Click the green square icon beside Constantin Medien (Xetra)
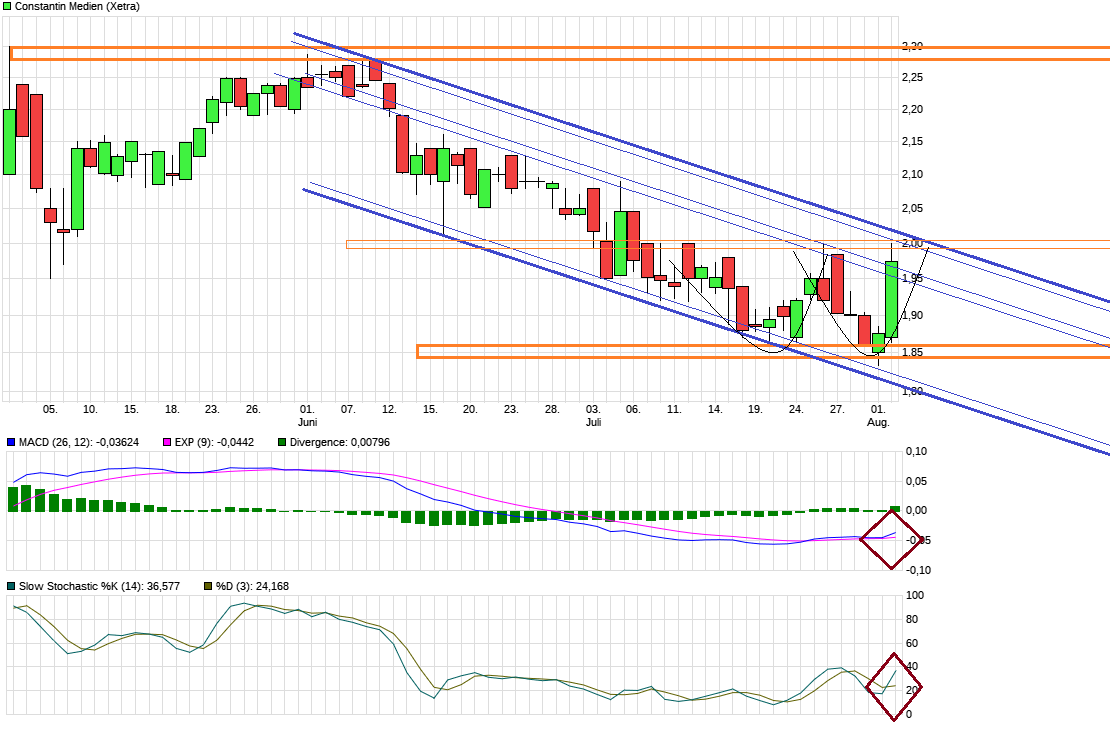The image size is (1110, 735). pyautogui.click(x=8, y=7)
